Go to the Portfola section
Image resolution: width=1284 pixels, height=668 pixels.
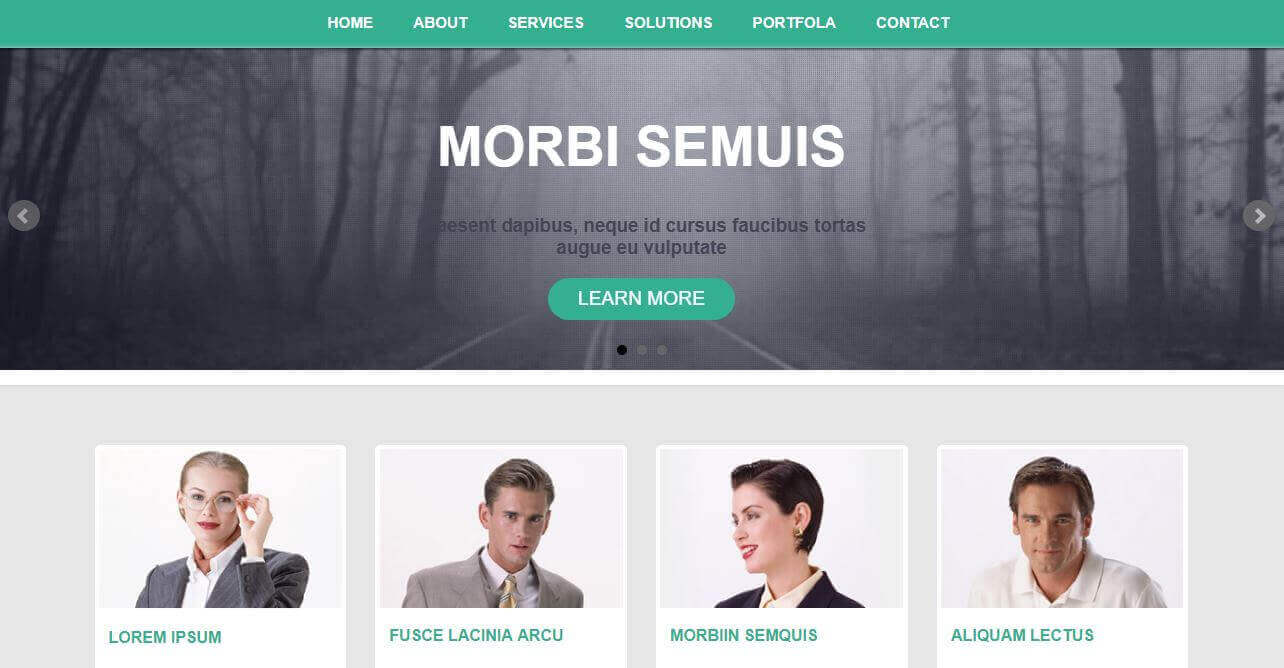794,23
